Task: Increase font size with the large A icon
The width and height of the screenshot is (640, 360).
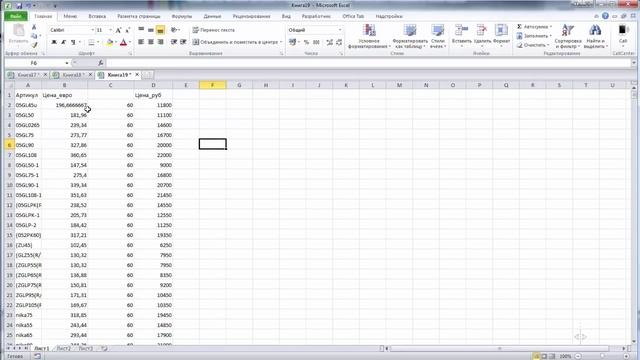Action: click(118, 30)
